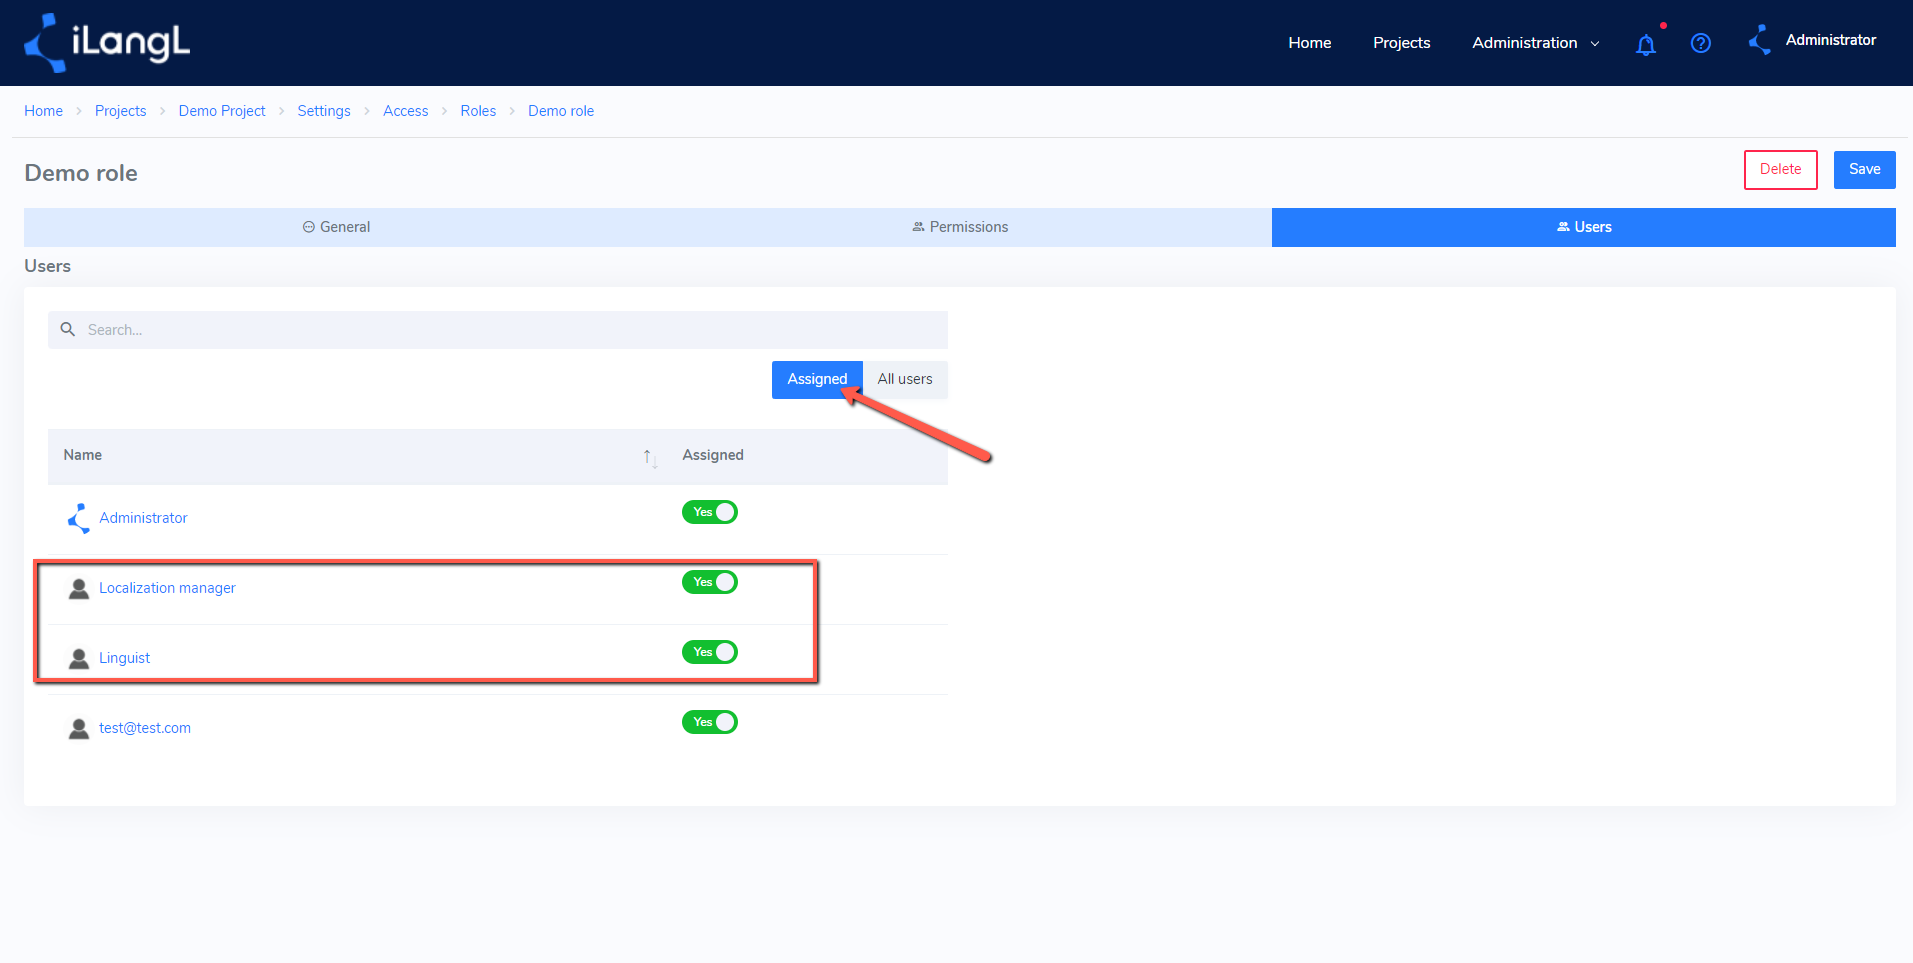This screenshot has height=963, width=1913.
Task: Toggle Assigned switch for Administrator
Action: (x=710, y=512)
